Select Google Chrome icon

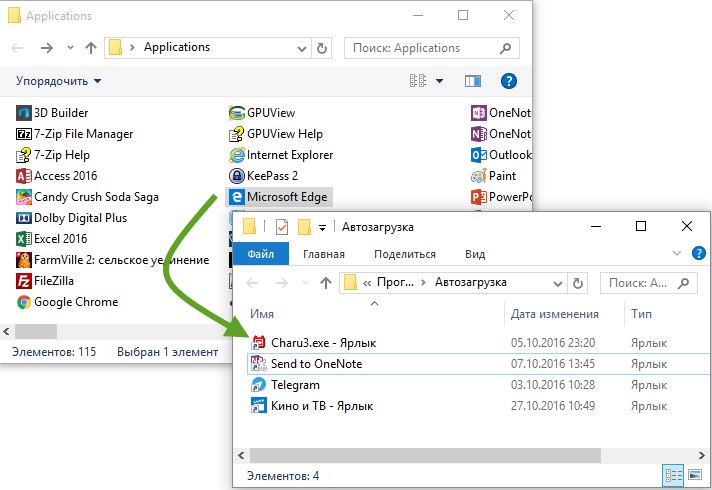[x=24, y=302]
